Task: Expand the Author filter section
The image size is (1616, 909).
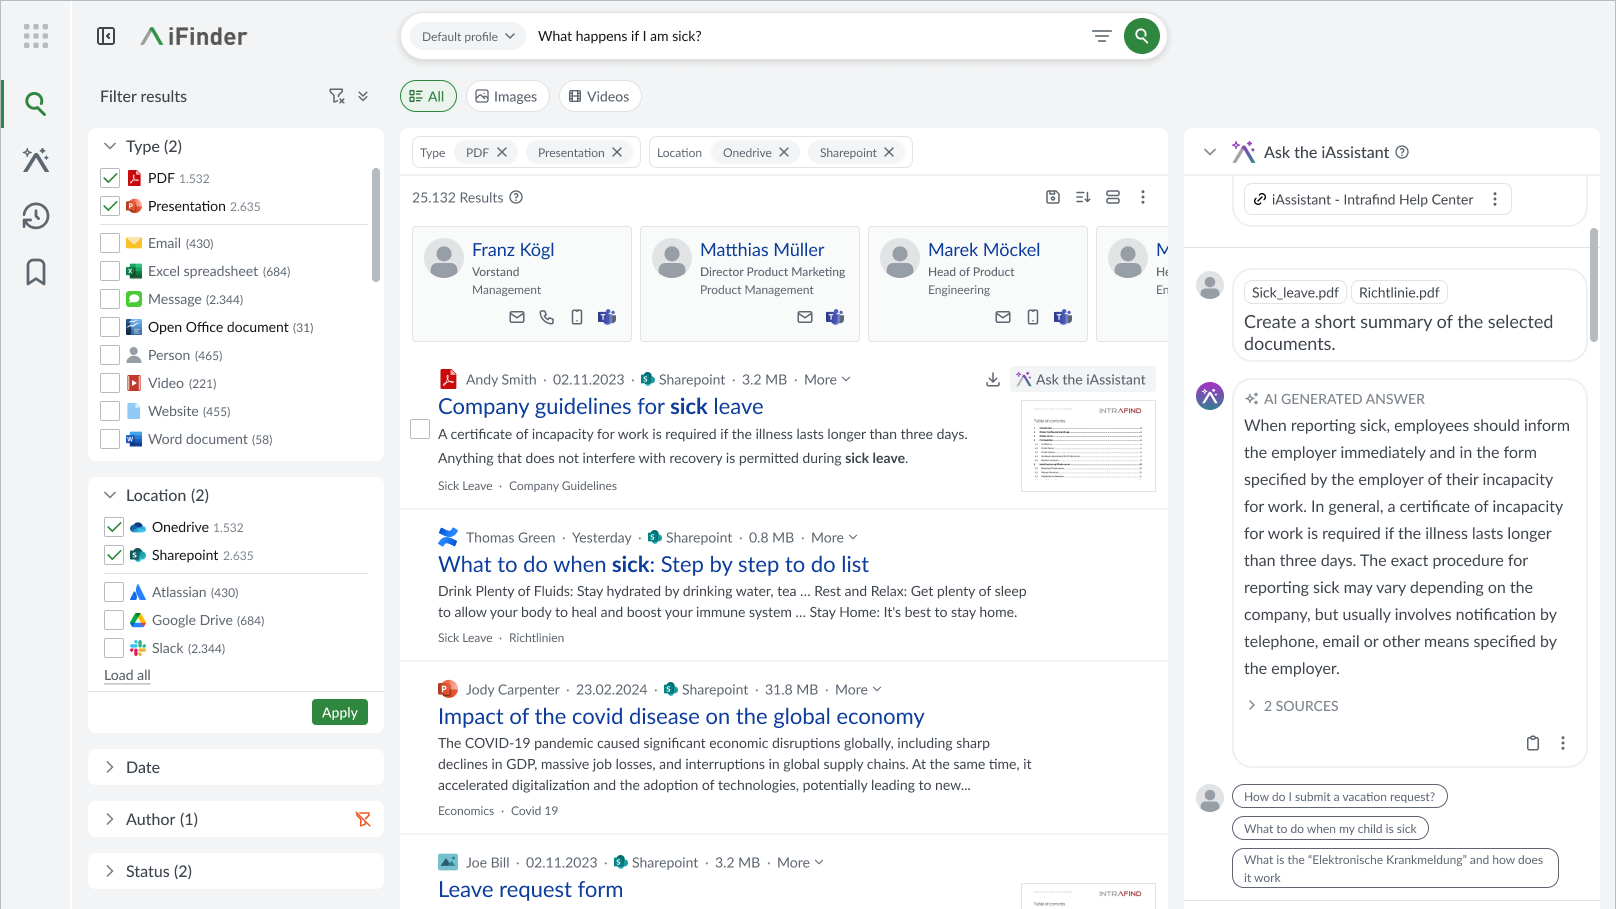Action: tap(110, 819)
